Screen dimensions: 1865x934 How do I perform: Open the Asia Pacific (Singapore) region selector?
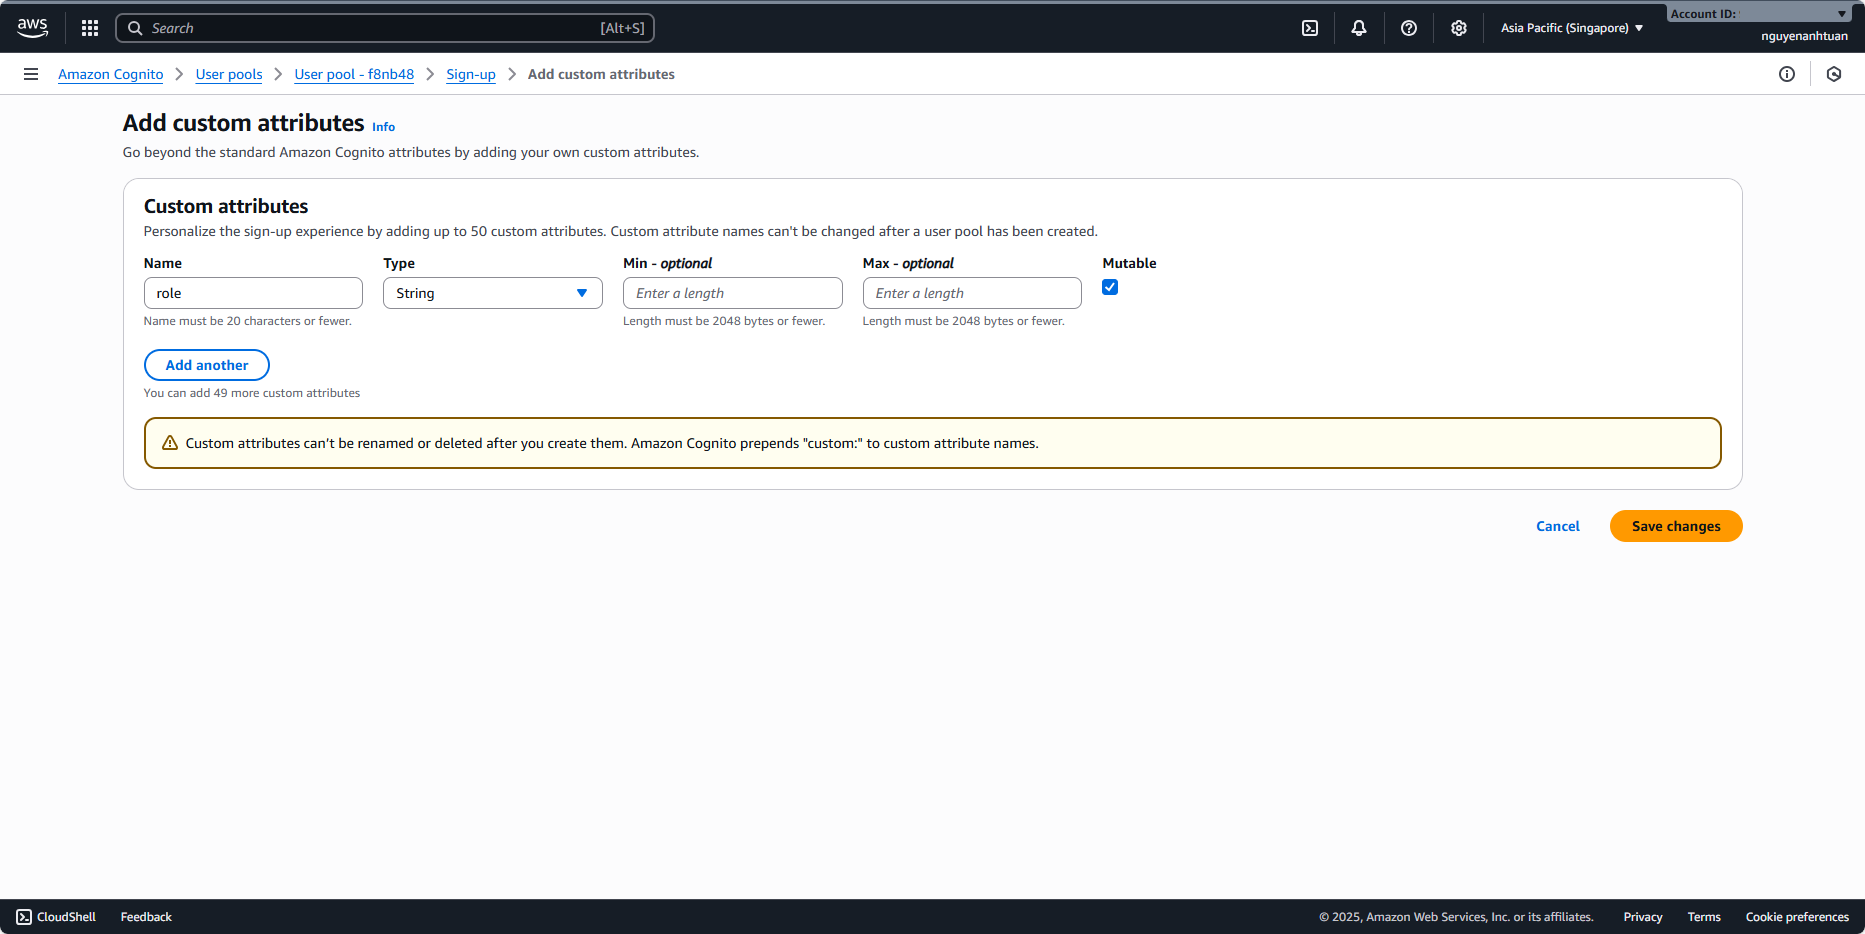[1571, 28]
